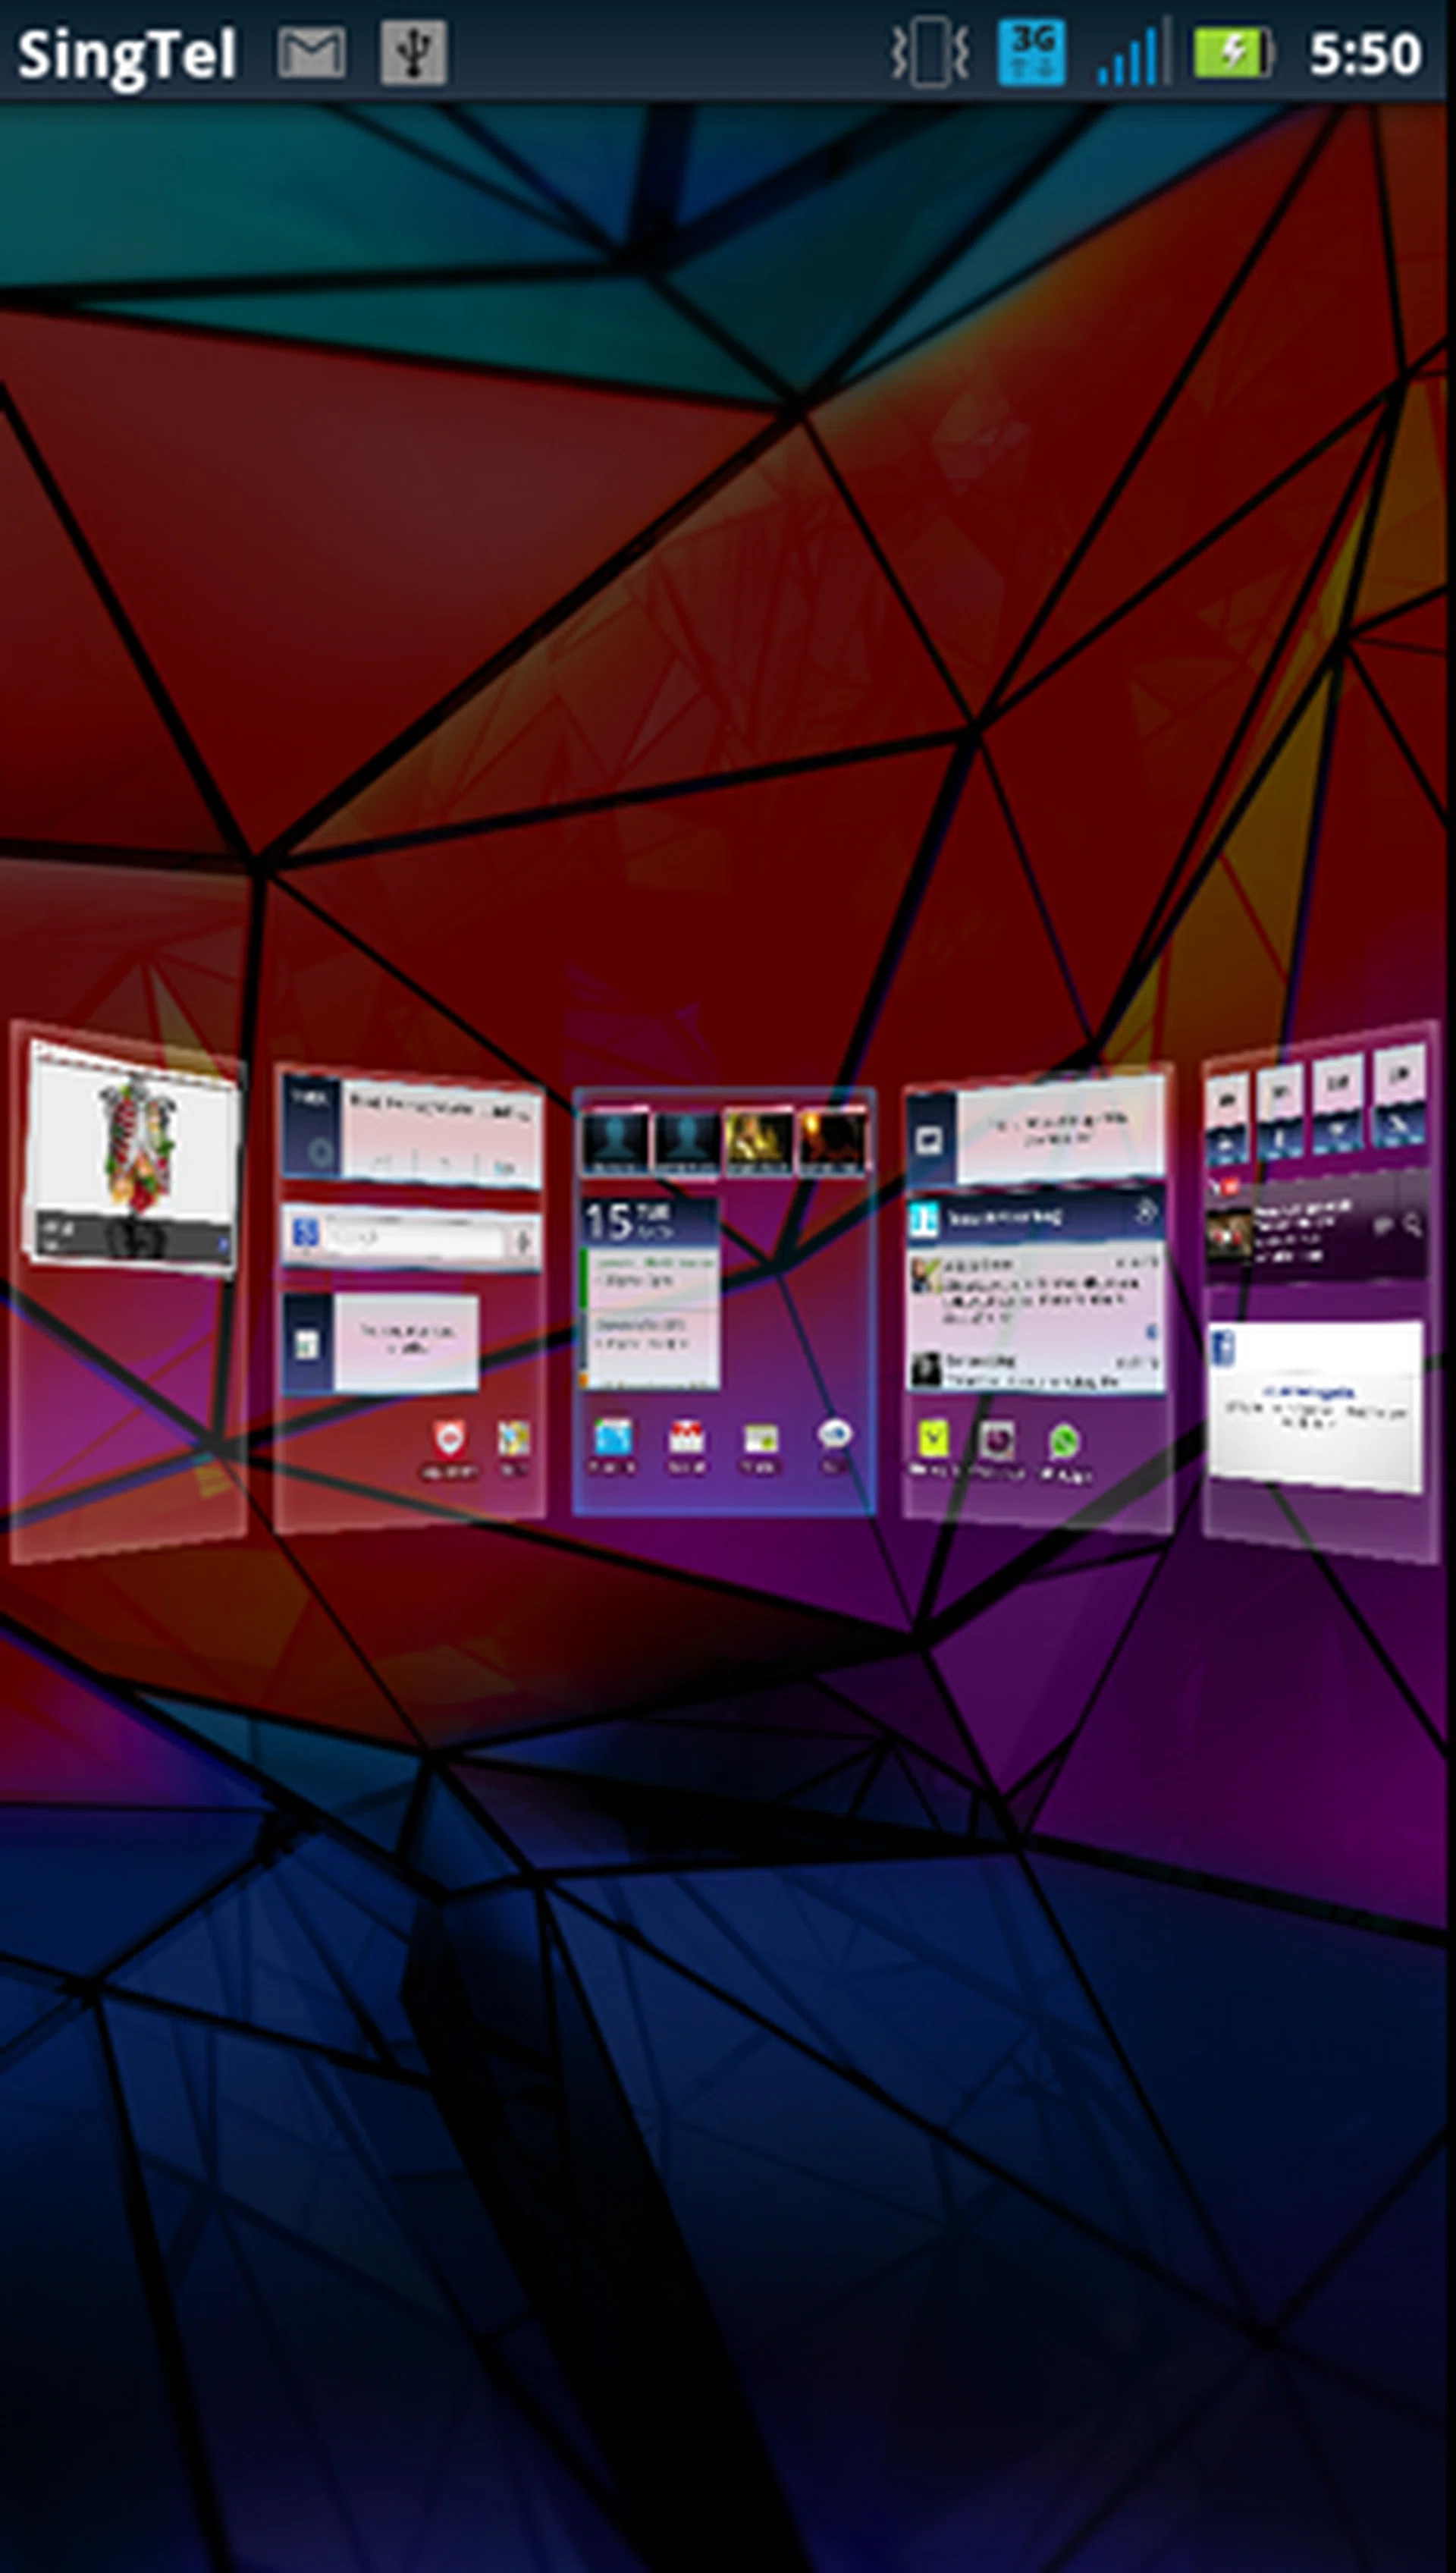This screenshot has width=1456, height=2573.
Task: Tap the 3G data indicator
Action: (x=1031, y=52)
